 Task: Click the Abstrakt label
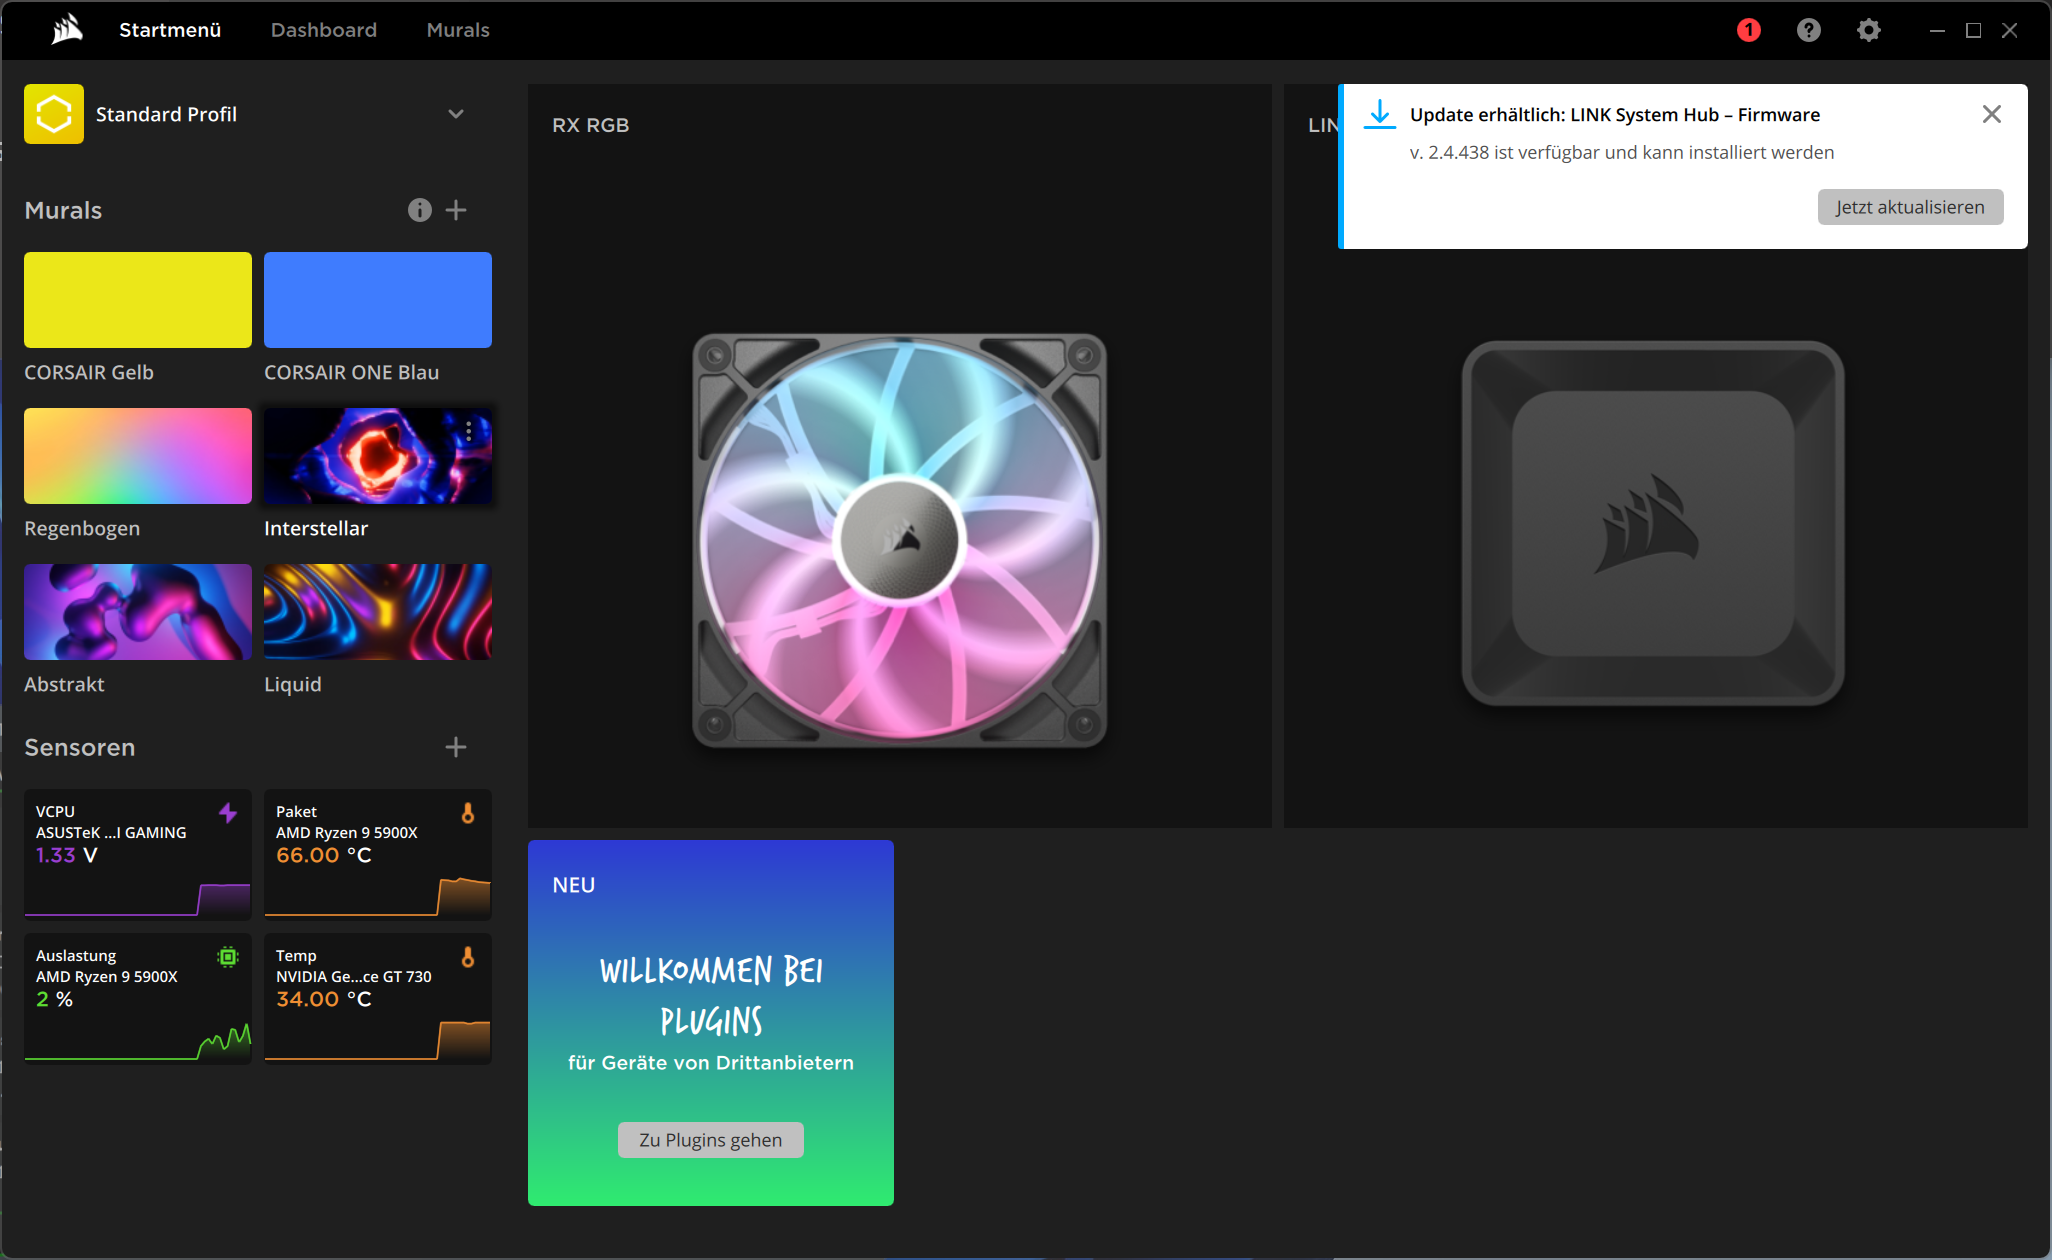tap(64, 684)
